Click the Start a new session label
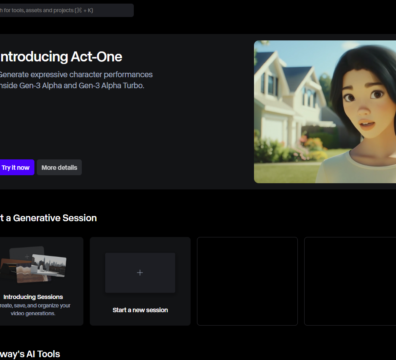 [140, 310]
